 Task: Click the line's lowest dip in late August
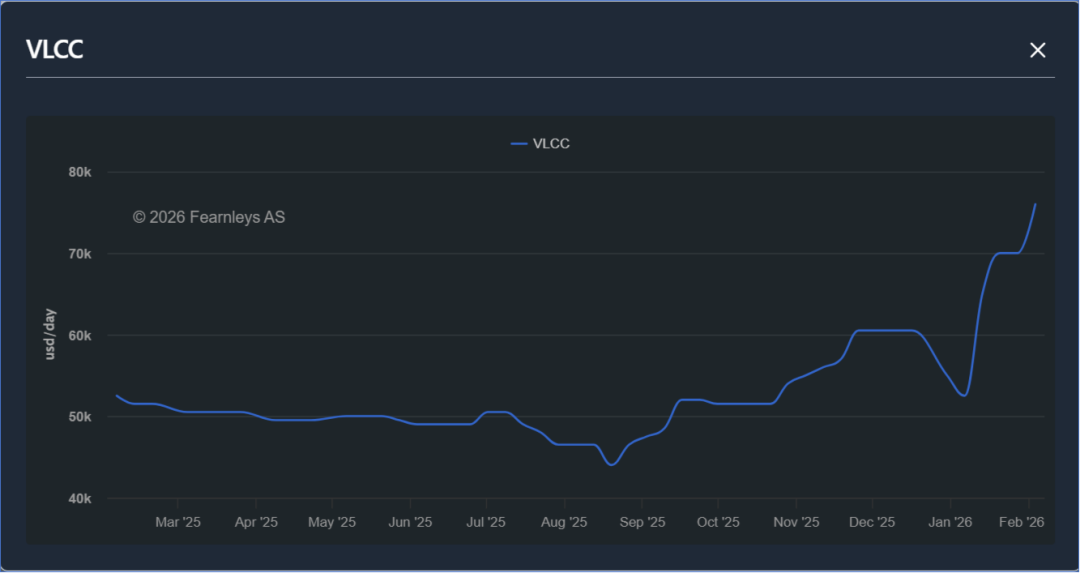coord(612,465)
